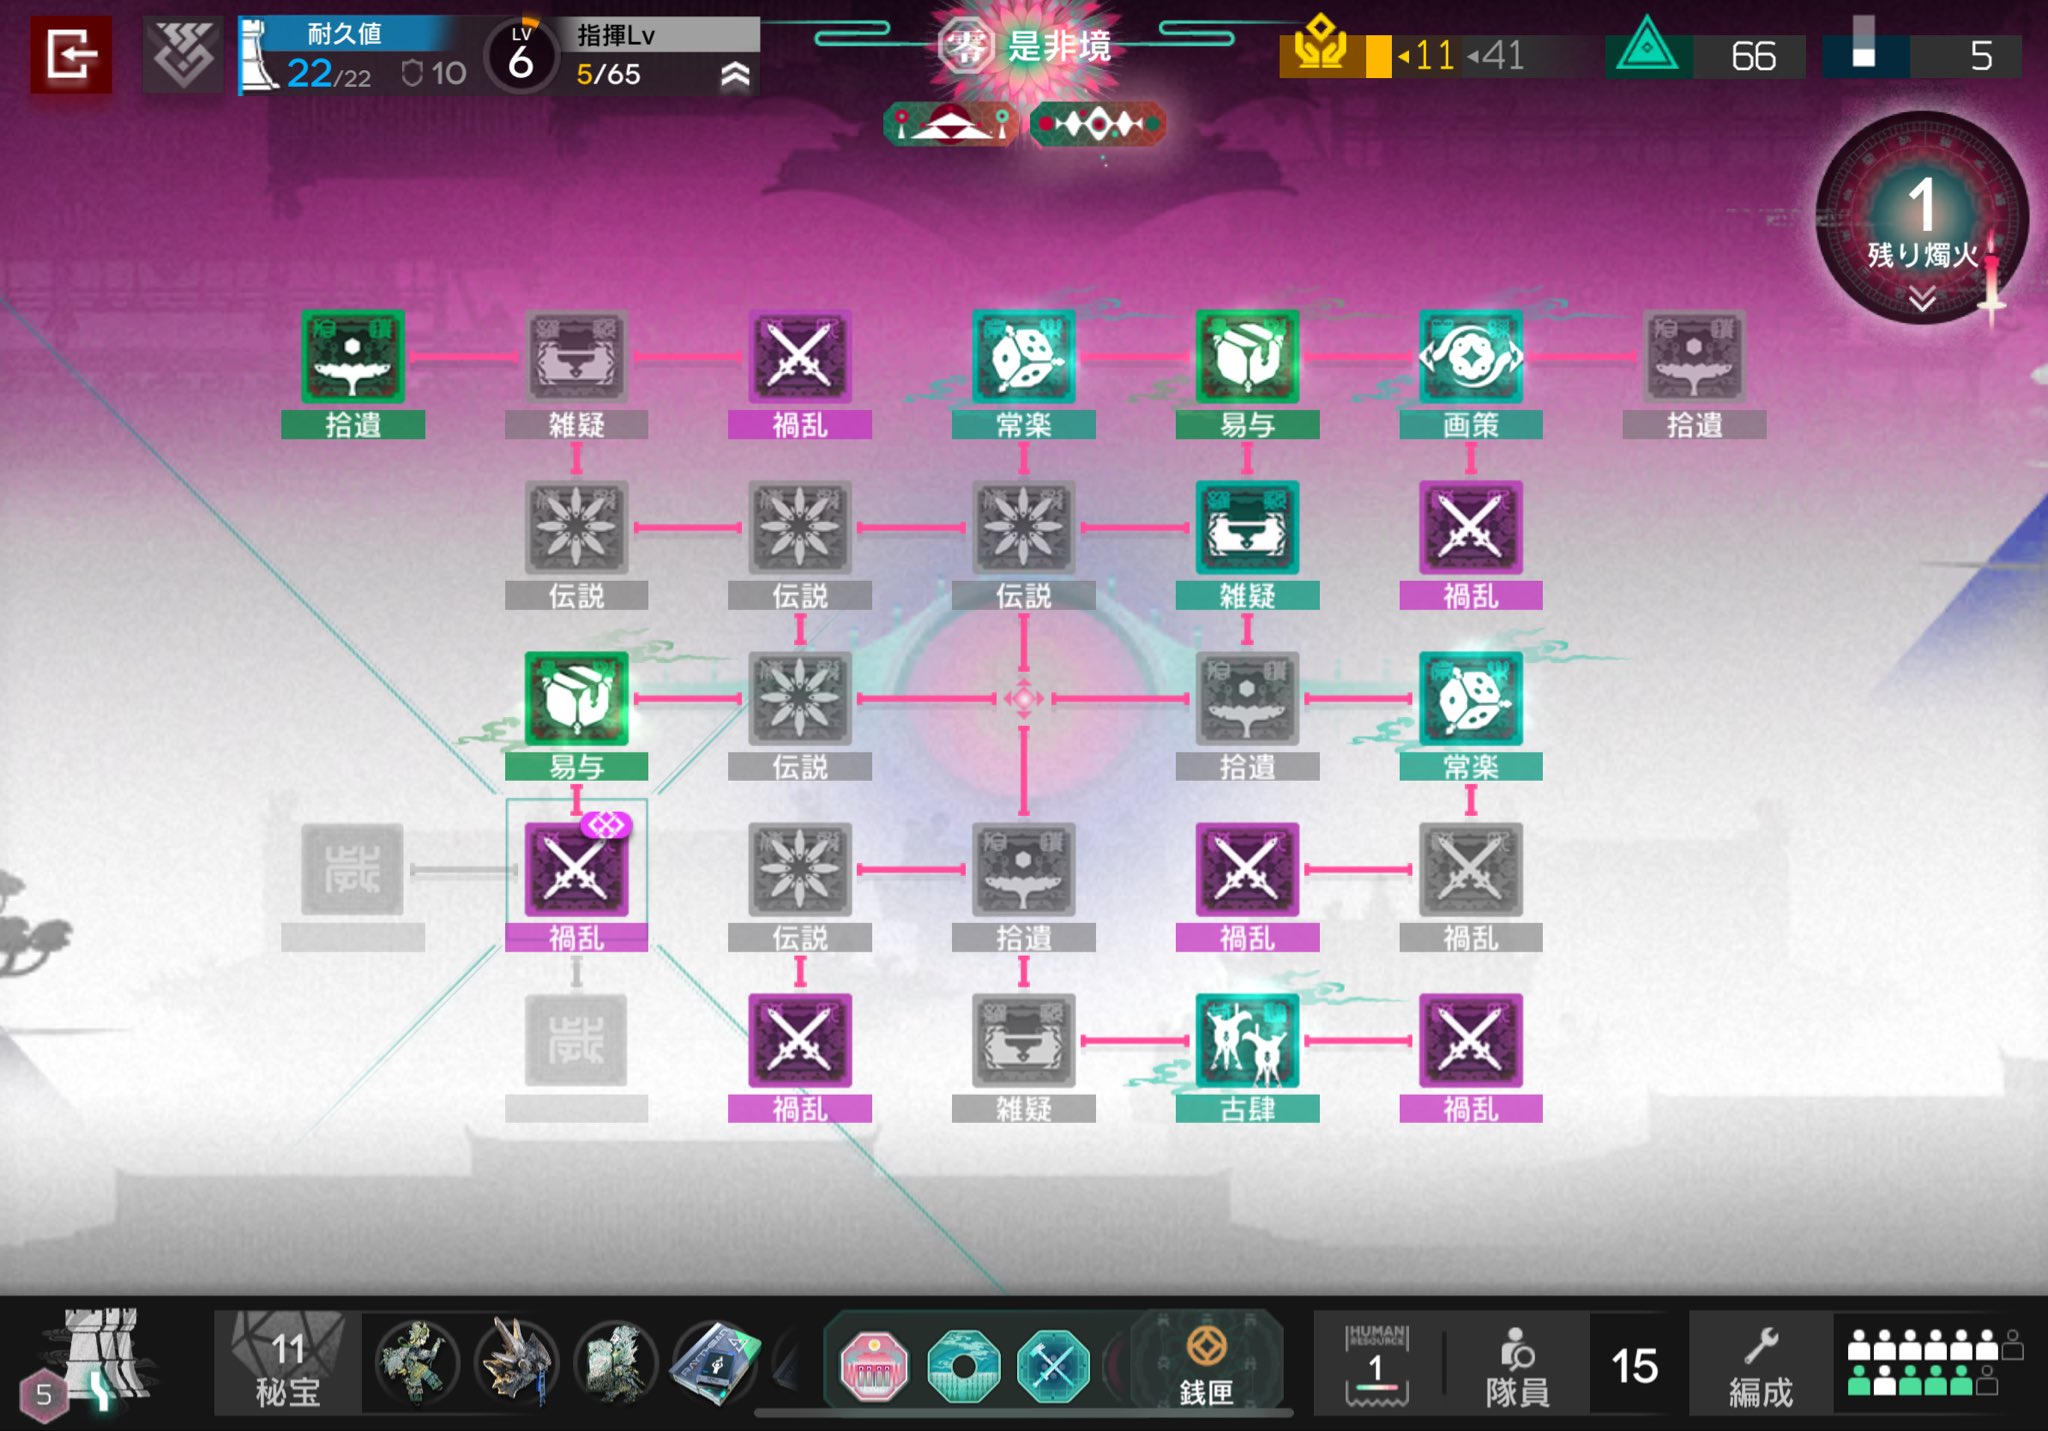Click the highlighted 禍乱 battle node
Image resolution: width=2048 pixels, height=1431 pixels.
[x=576, y=870]
